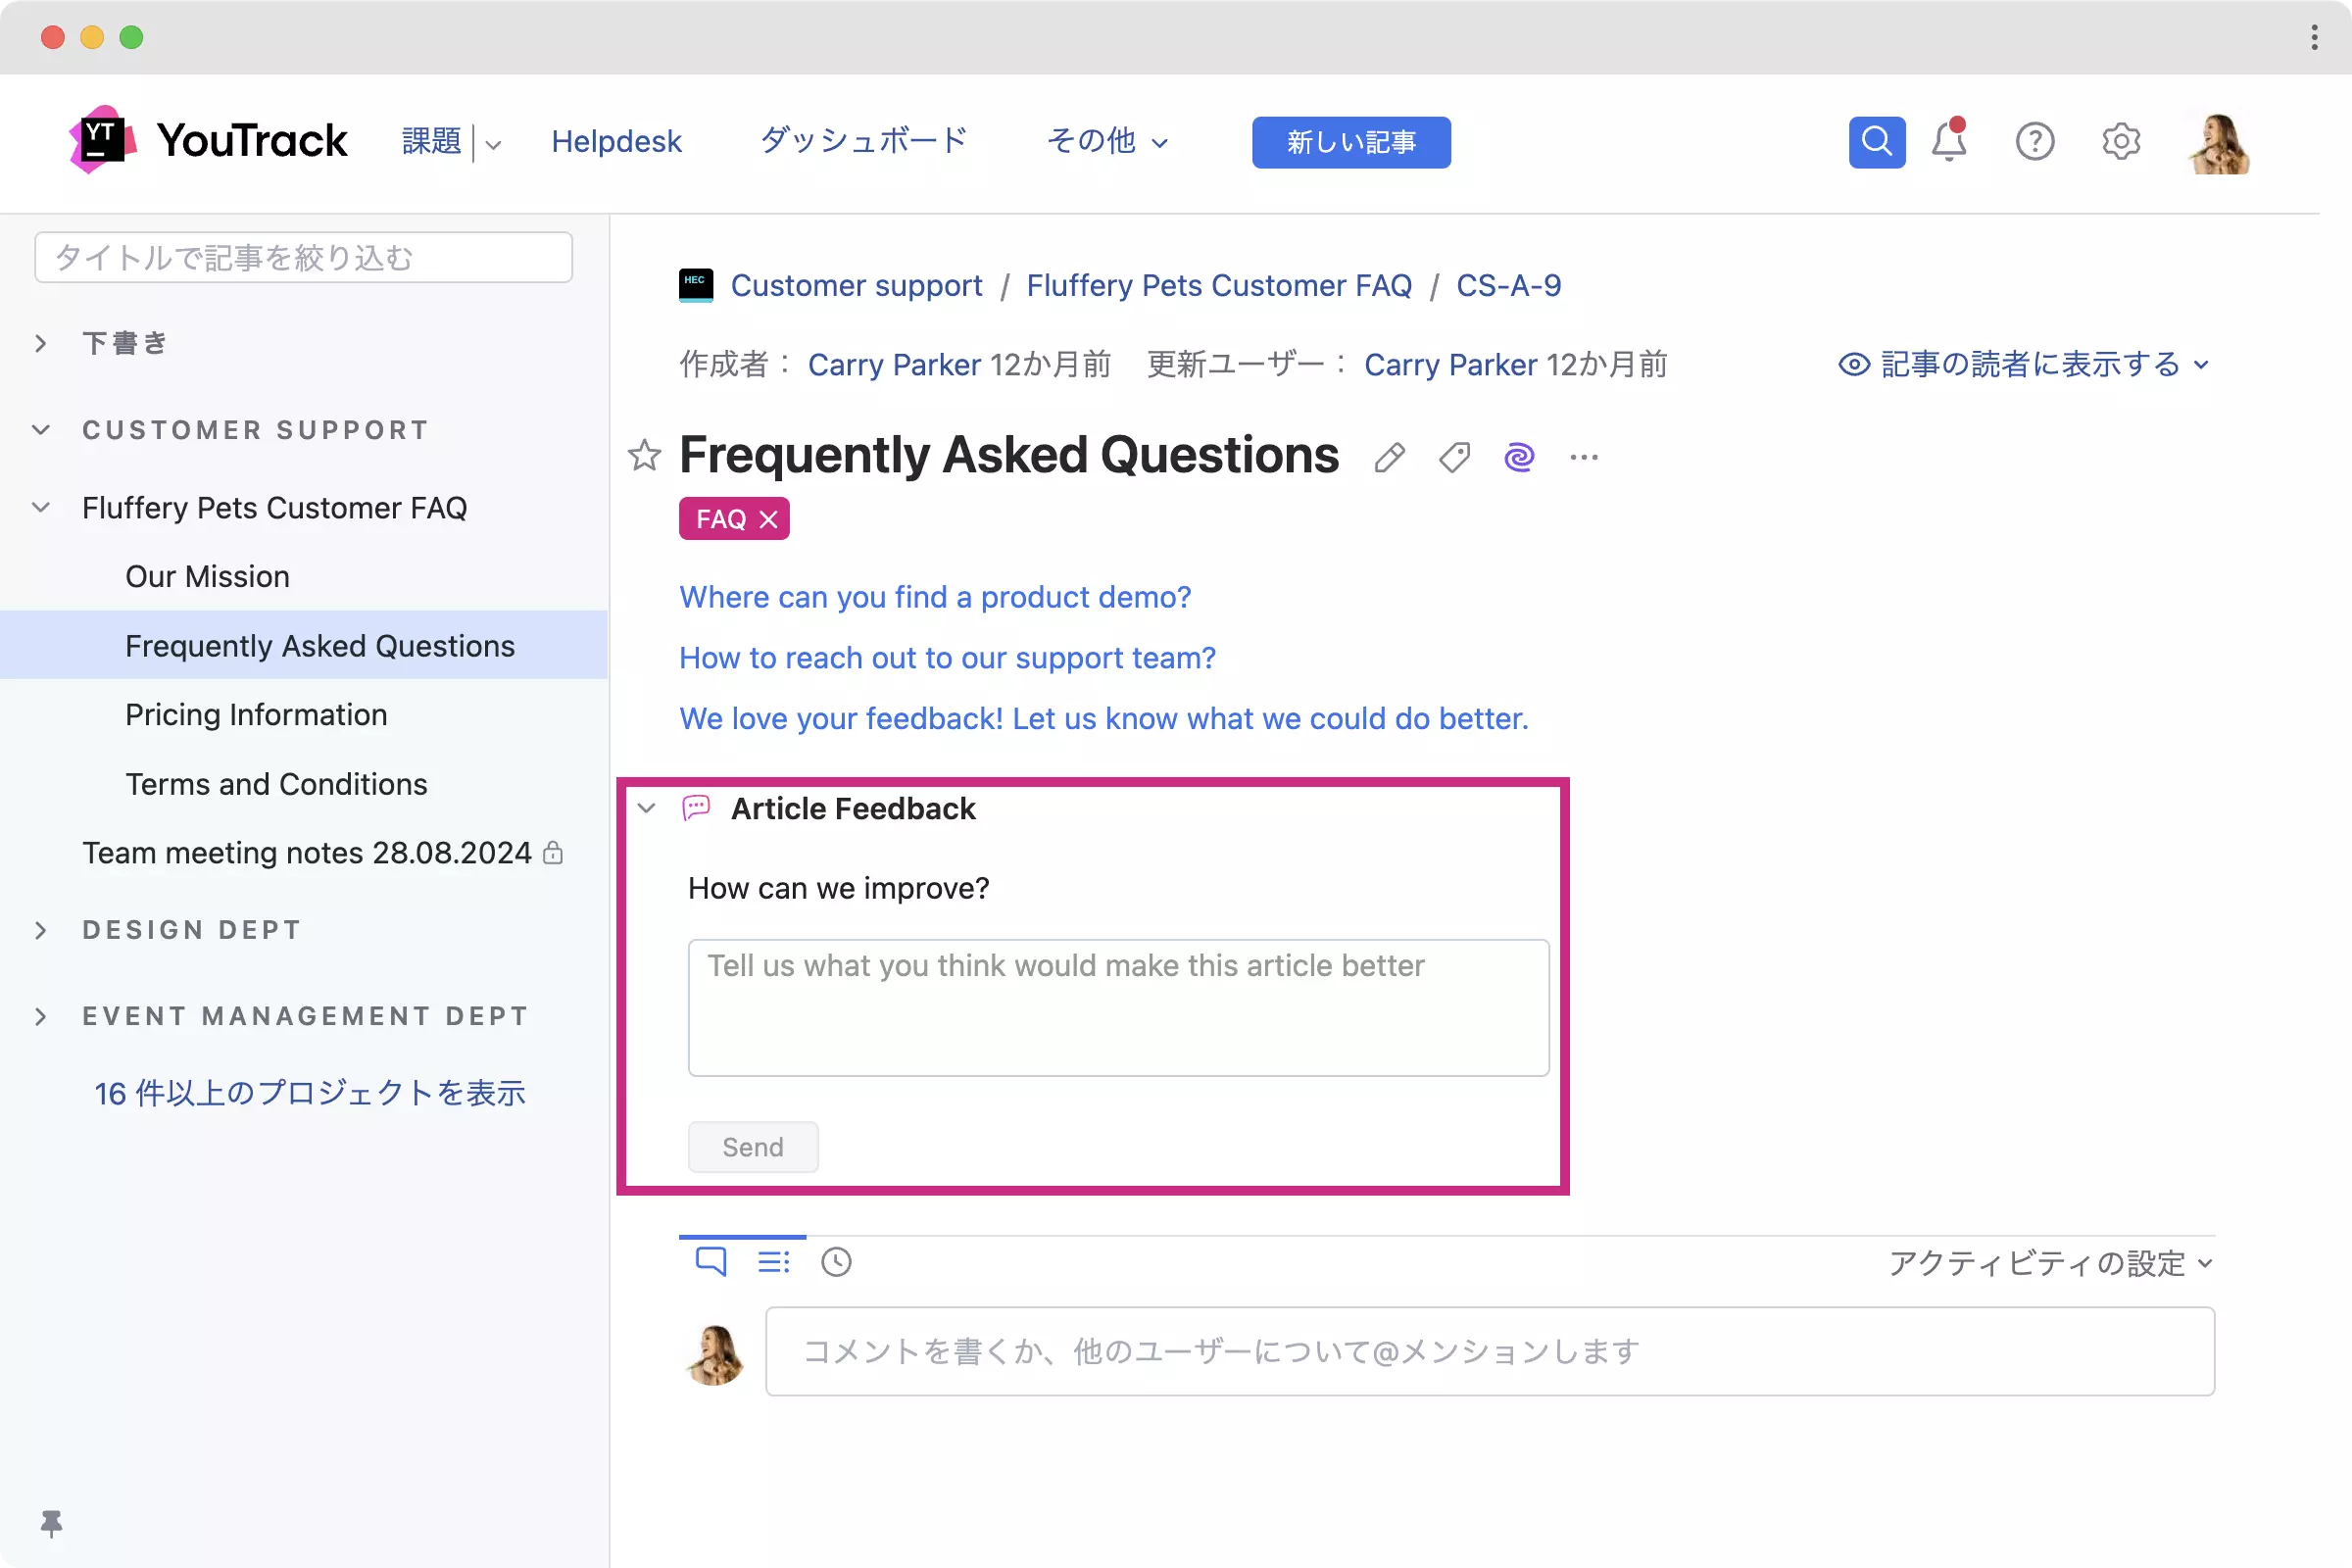The image size is (2352, 1568).
Task: Remove the FAQ tag with the X
Action: (768, 520)
